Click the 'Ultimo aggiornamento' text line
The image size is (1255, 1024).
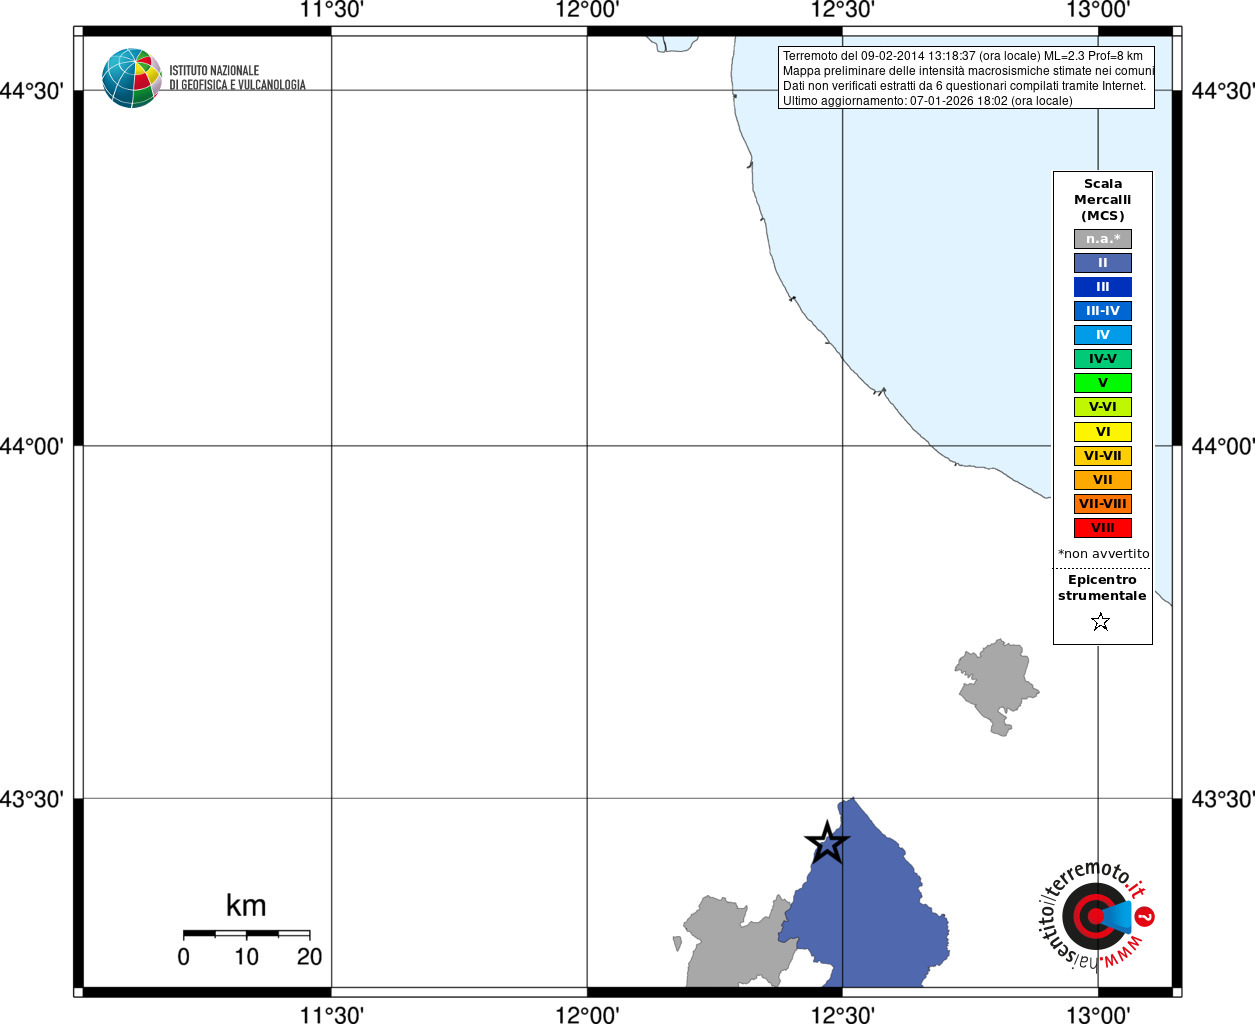[927, 101]
